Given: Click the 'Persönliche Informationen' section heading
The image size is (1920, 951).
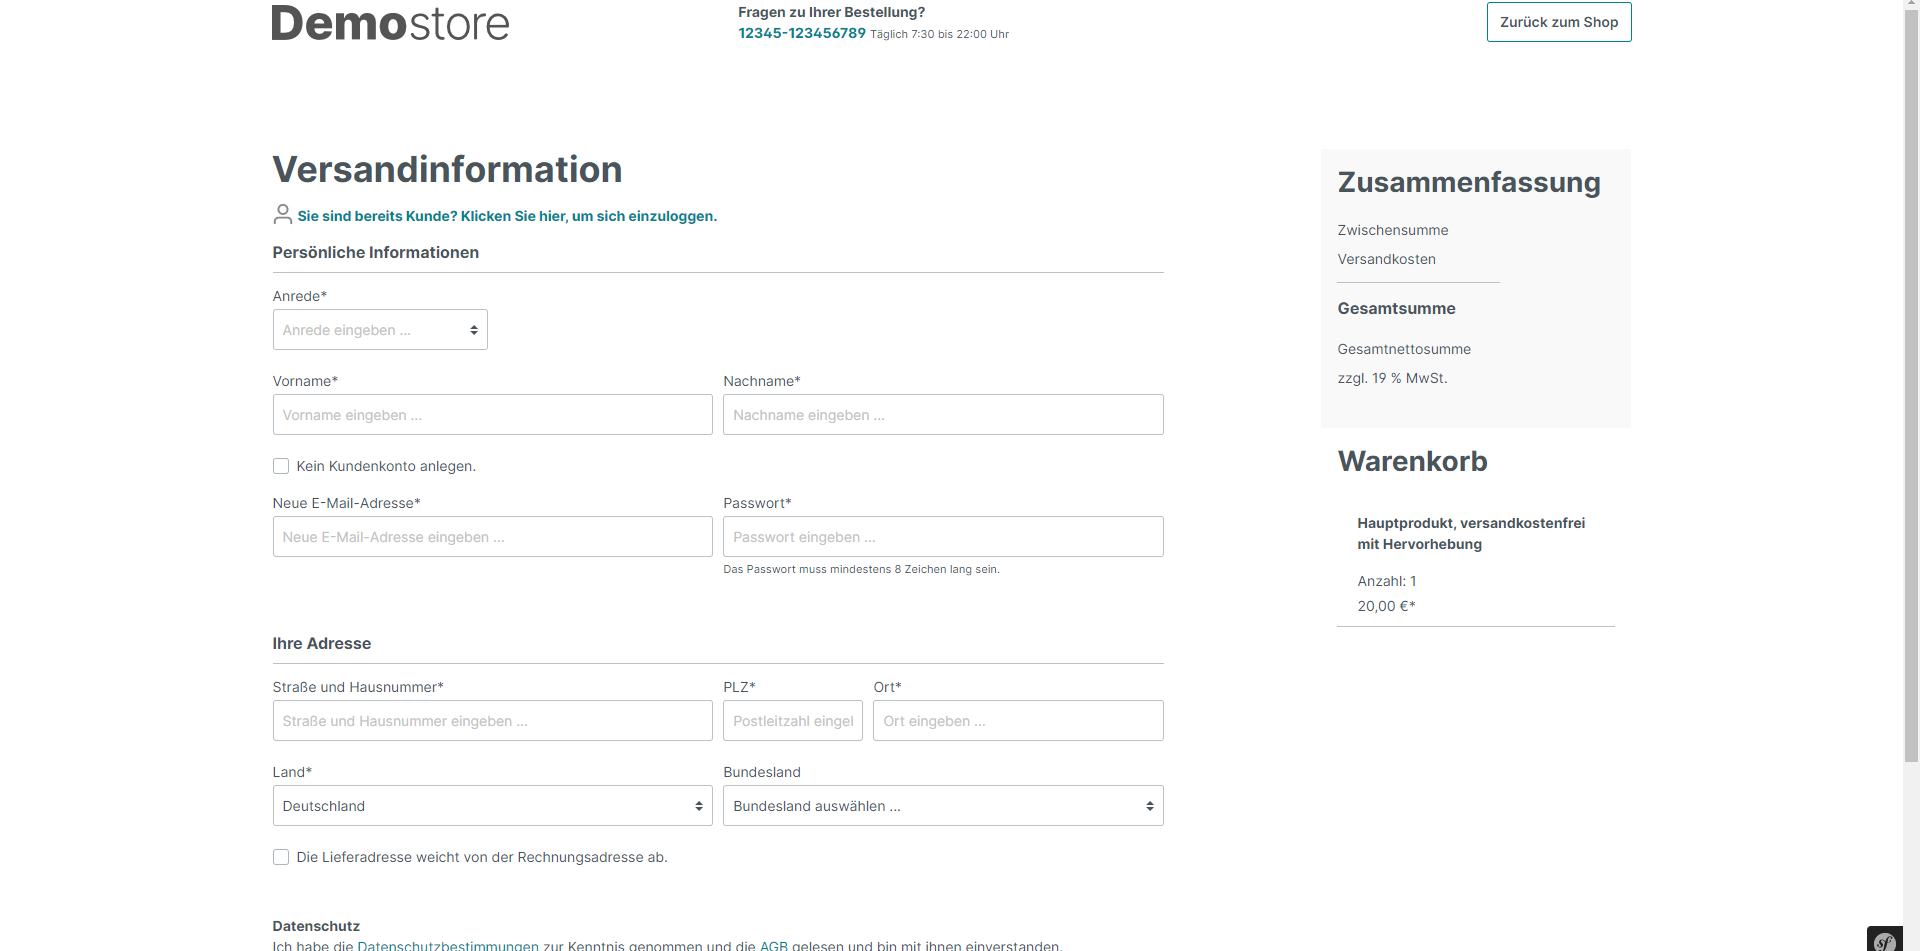Looking at the screenshot, I should click(376, 253).
